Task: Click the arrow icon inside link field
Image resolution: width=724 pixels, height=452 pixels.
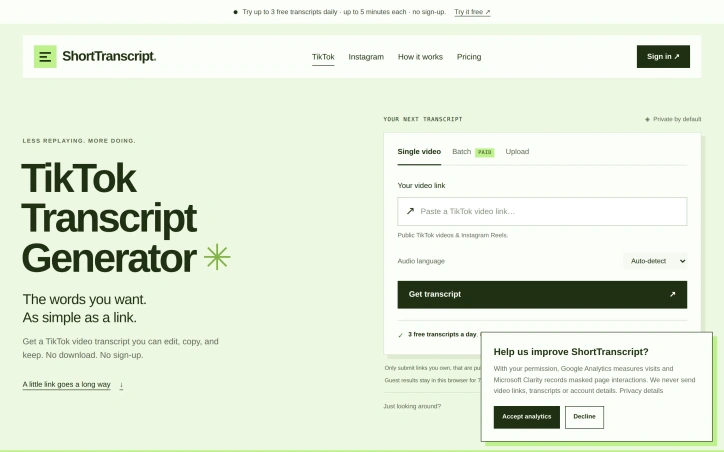Action: point(410,211)
